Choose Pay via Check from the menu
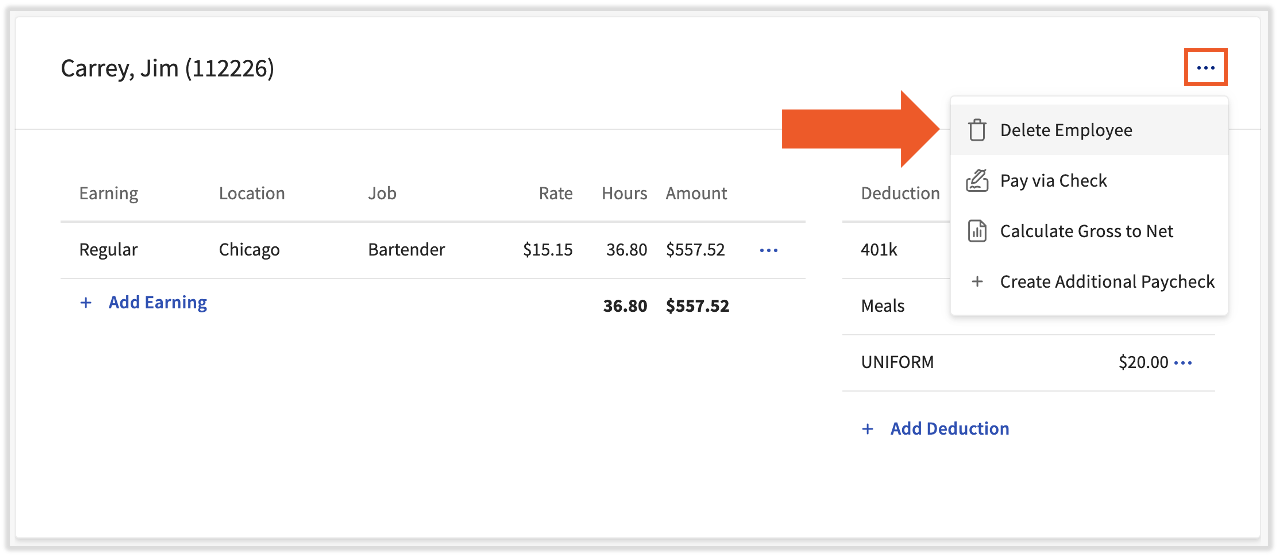This screenshot has width=1280, height=558. 1053,181
